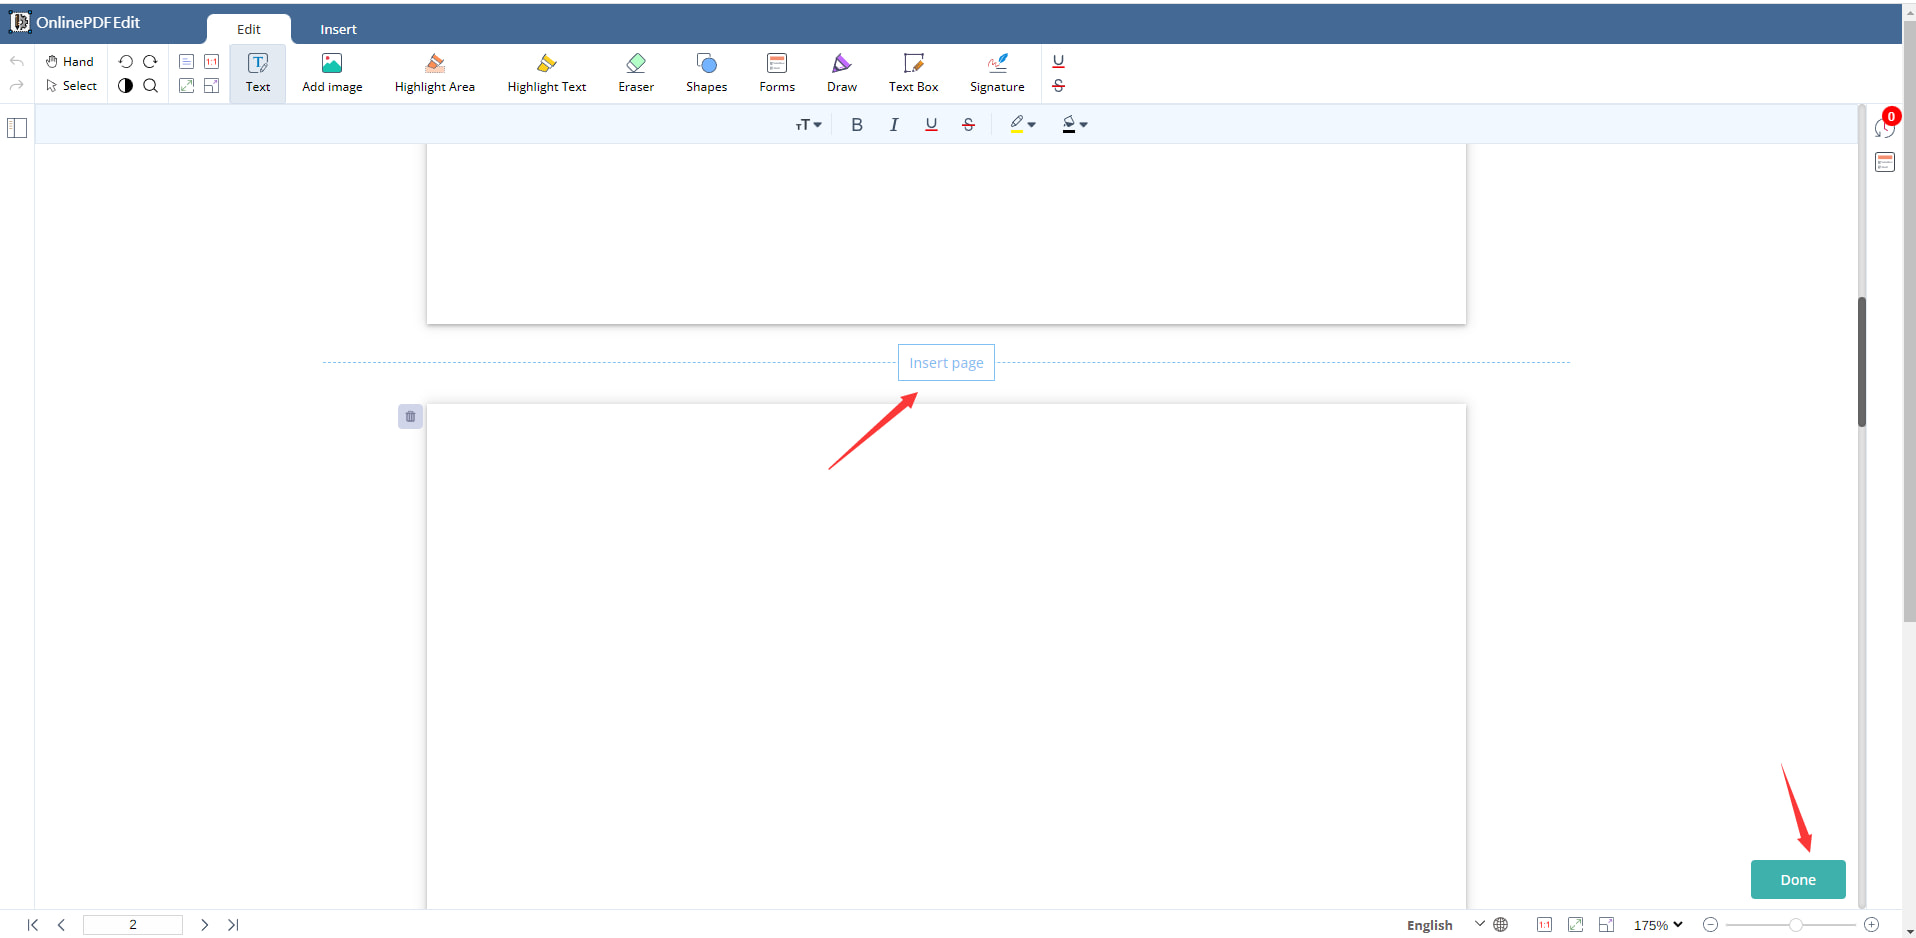Switch to the Edit tab
1916x938 pixels.
(x=248, y=29)
